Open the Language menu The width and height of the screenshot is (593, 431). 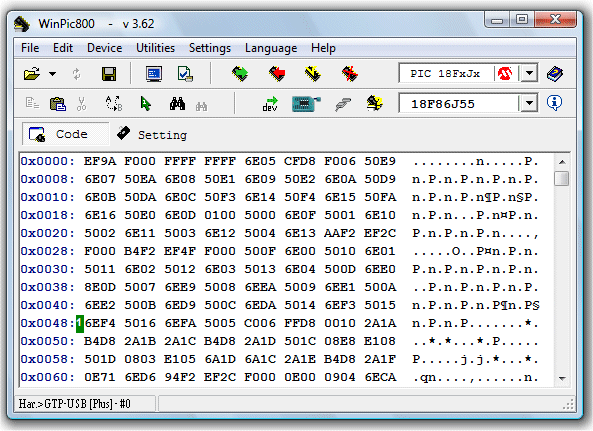271,48
